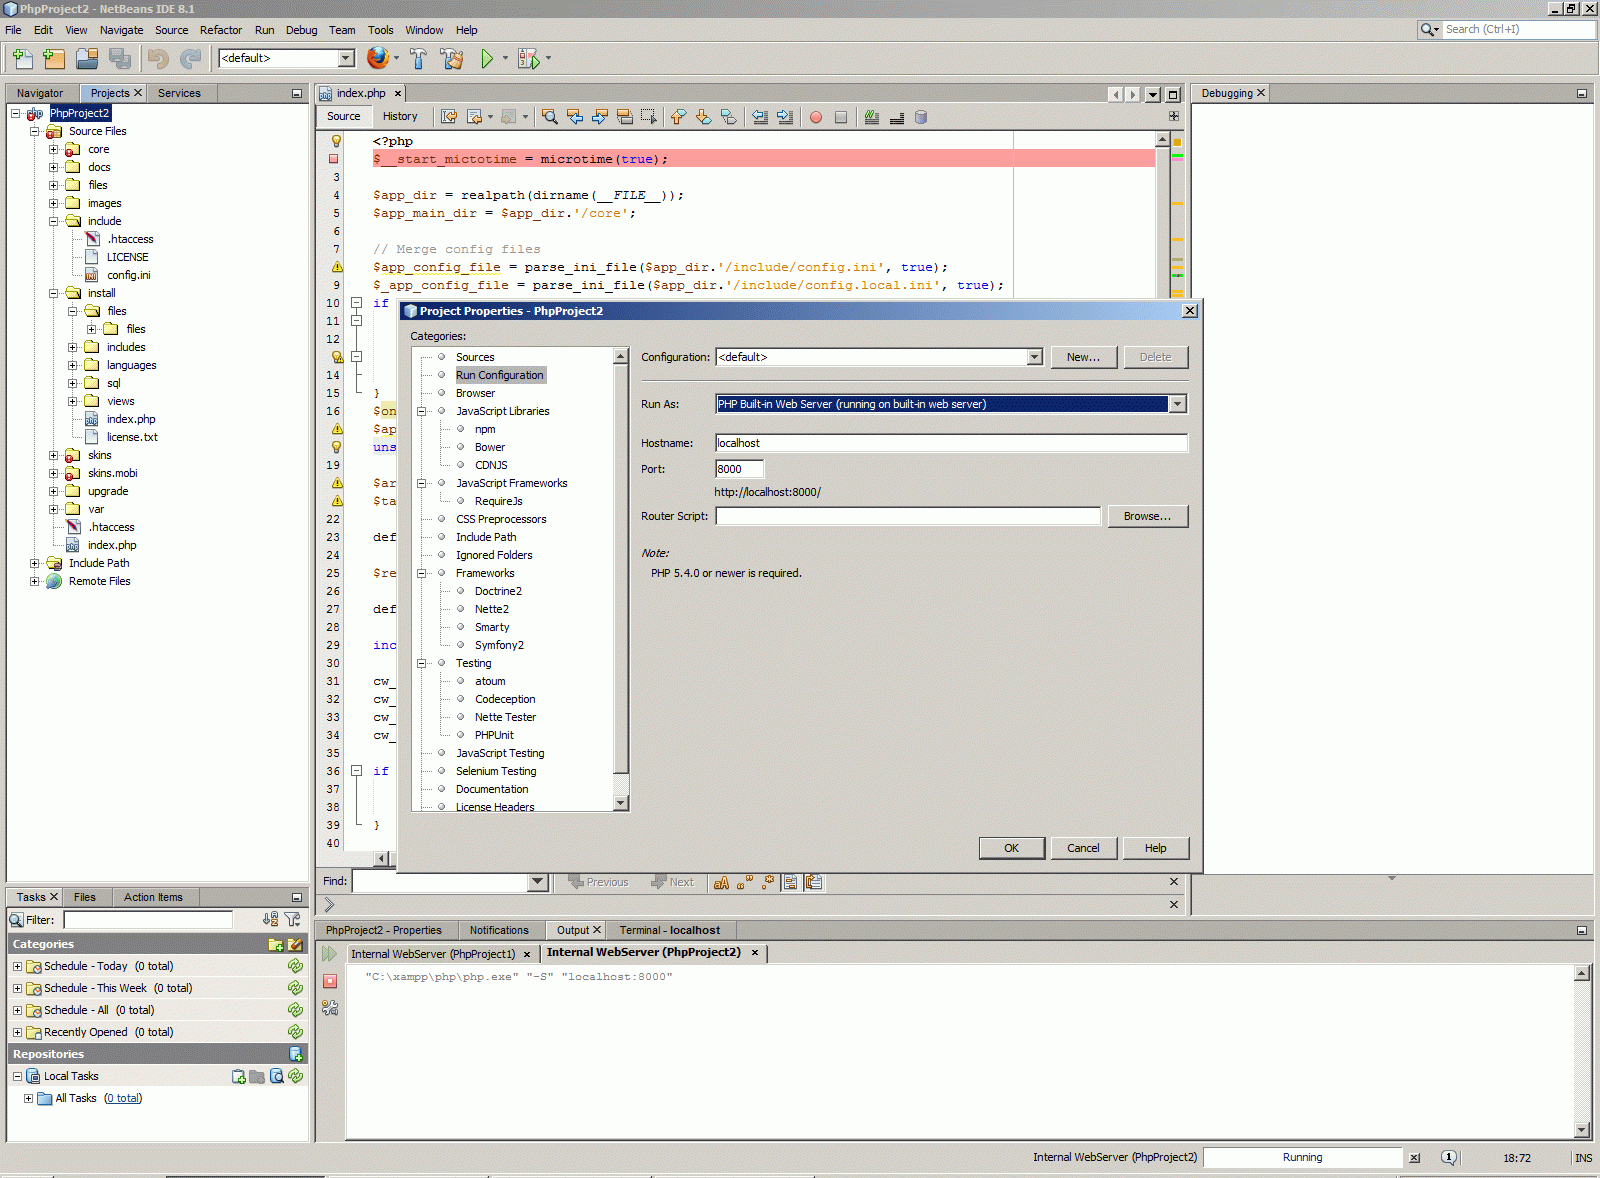
Task: Click the Create Category icon in Tasks panel
Action: [x=276, y=944]
